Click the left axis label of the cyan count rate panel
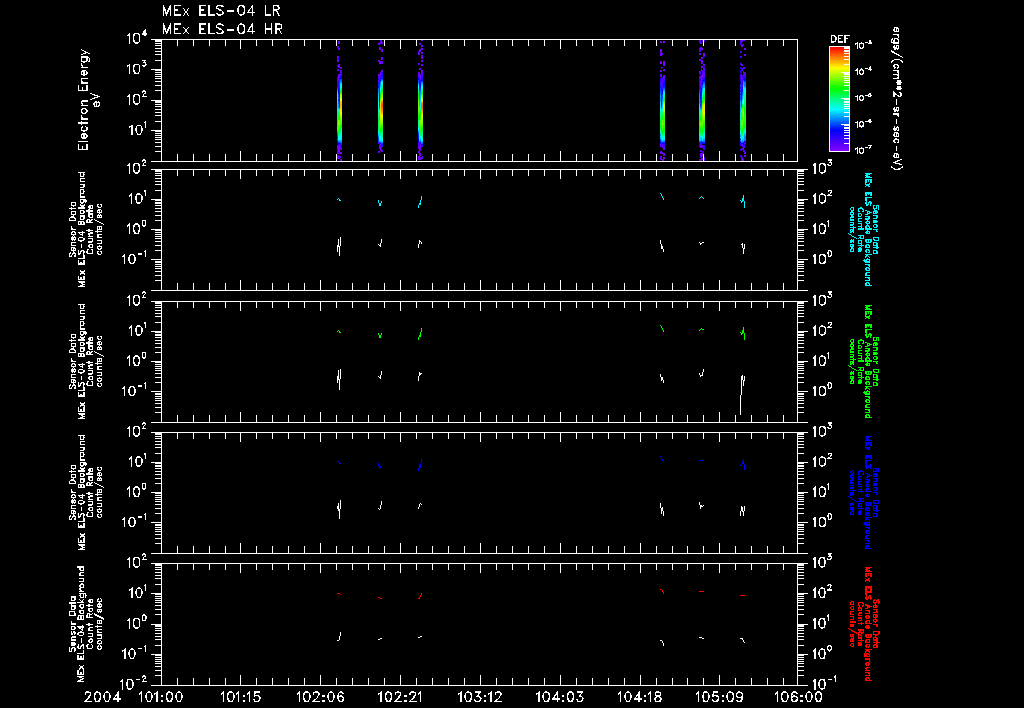The width and height of the screenshot is (1024, 708). click(x=86, y=230)
